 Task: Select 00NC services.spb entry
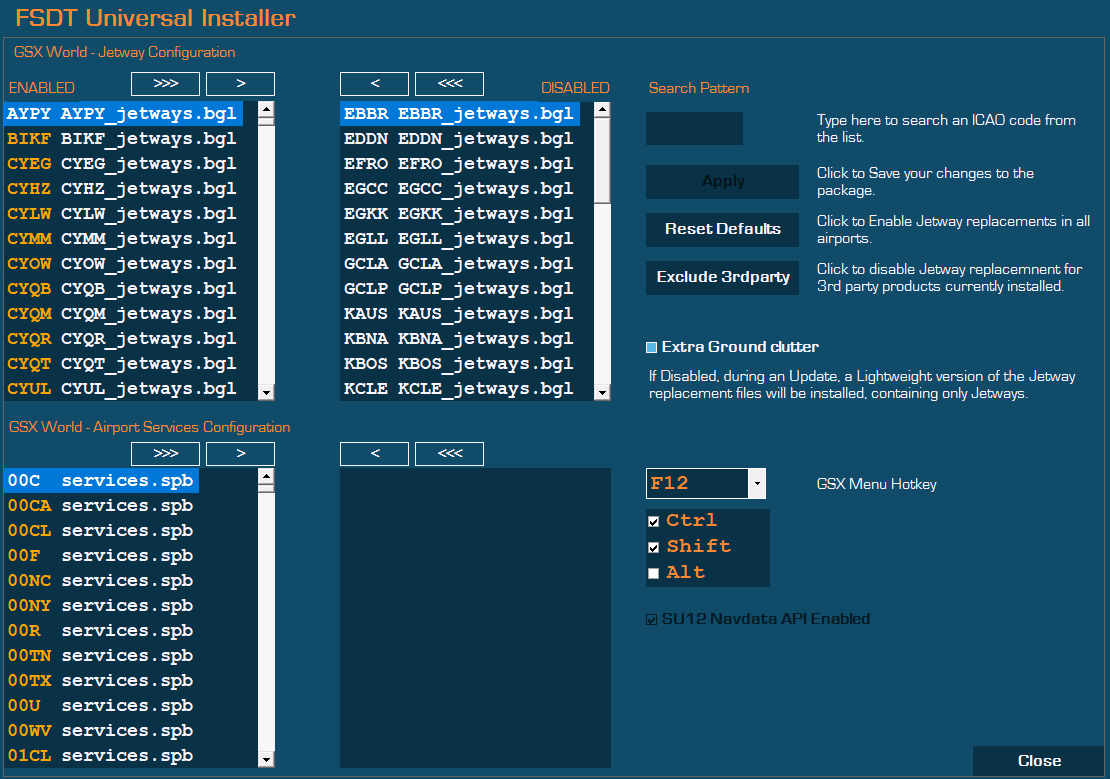[101, 581]
